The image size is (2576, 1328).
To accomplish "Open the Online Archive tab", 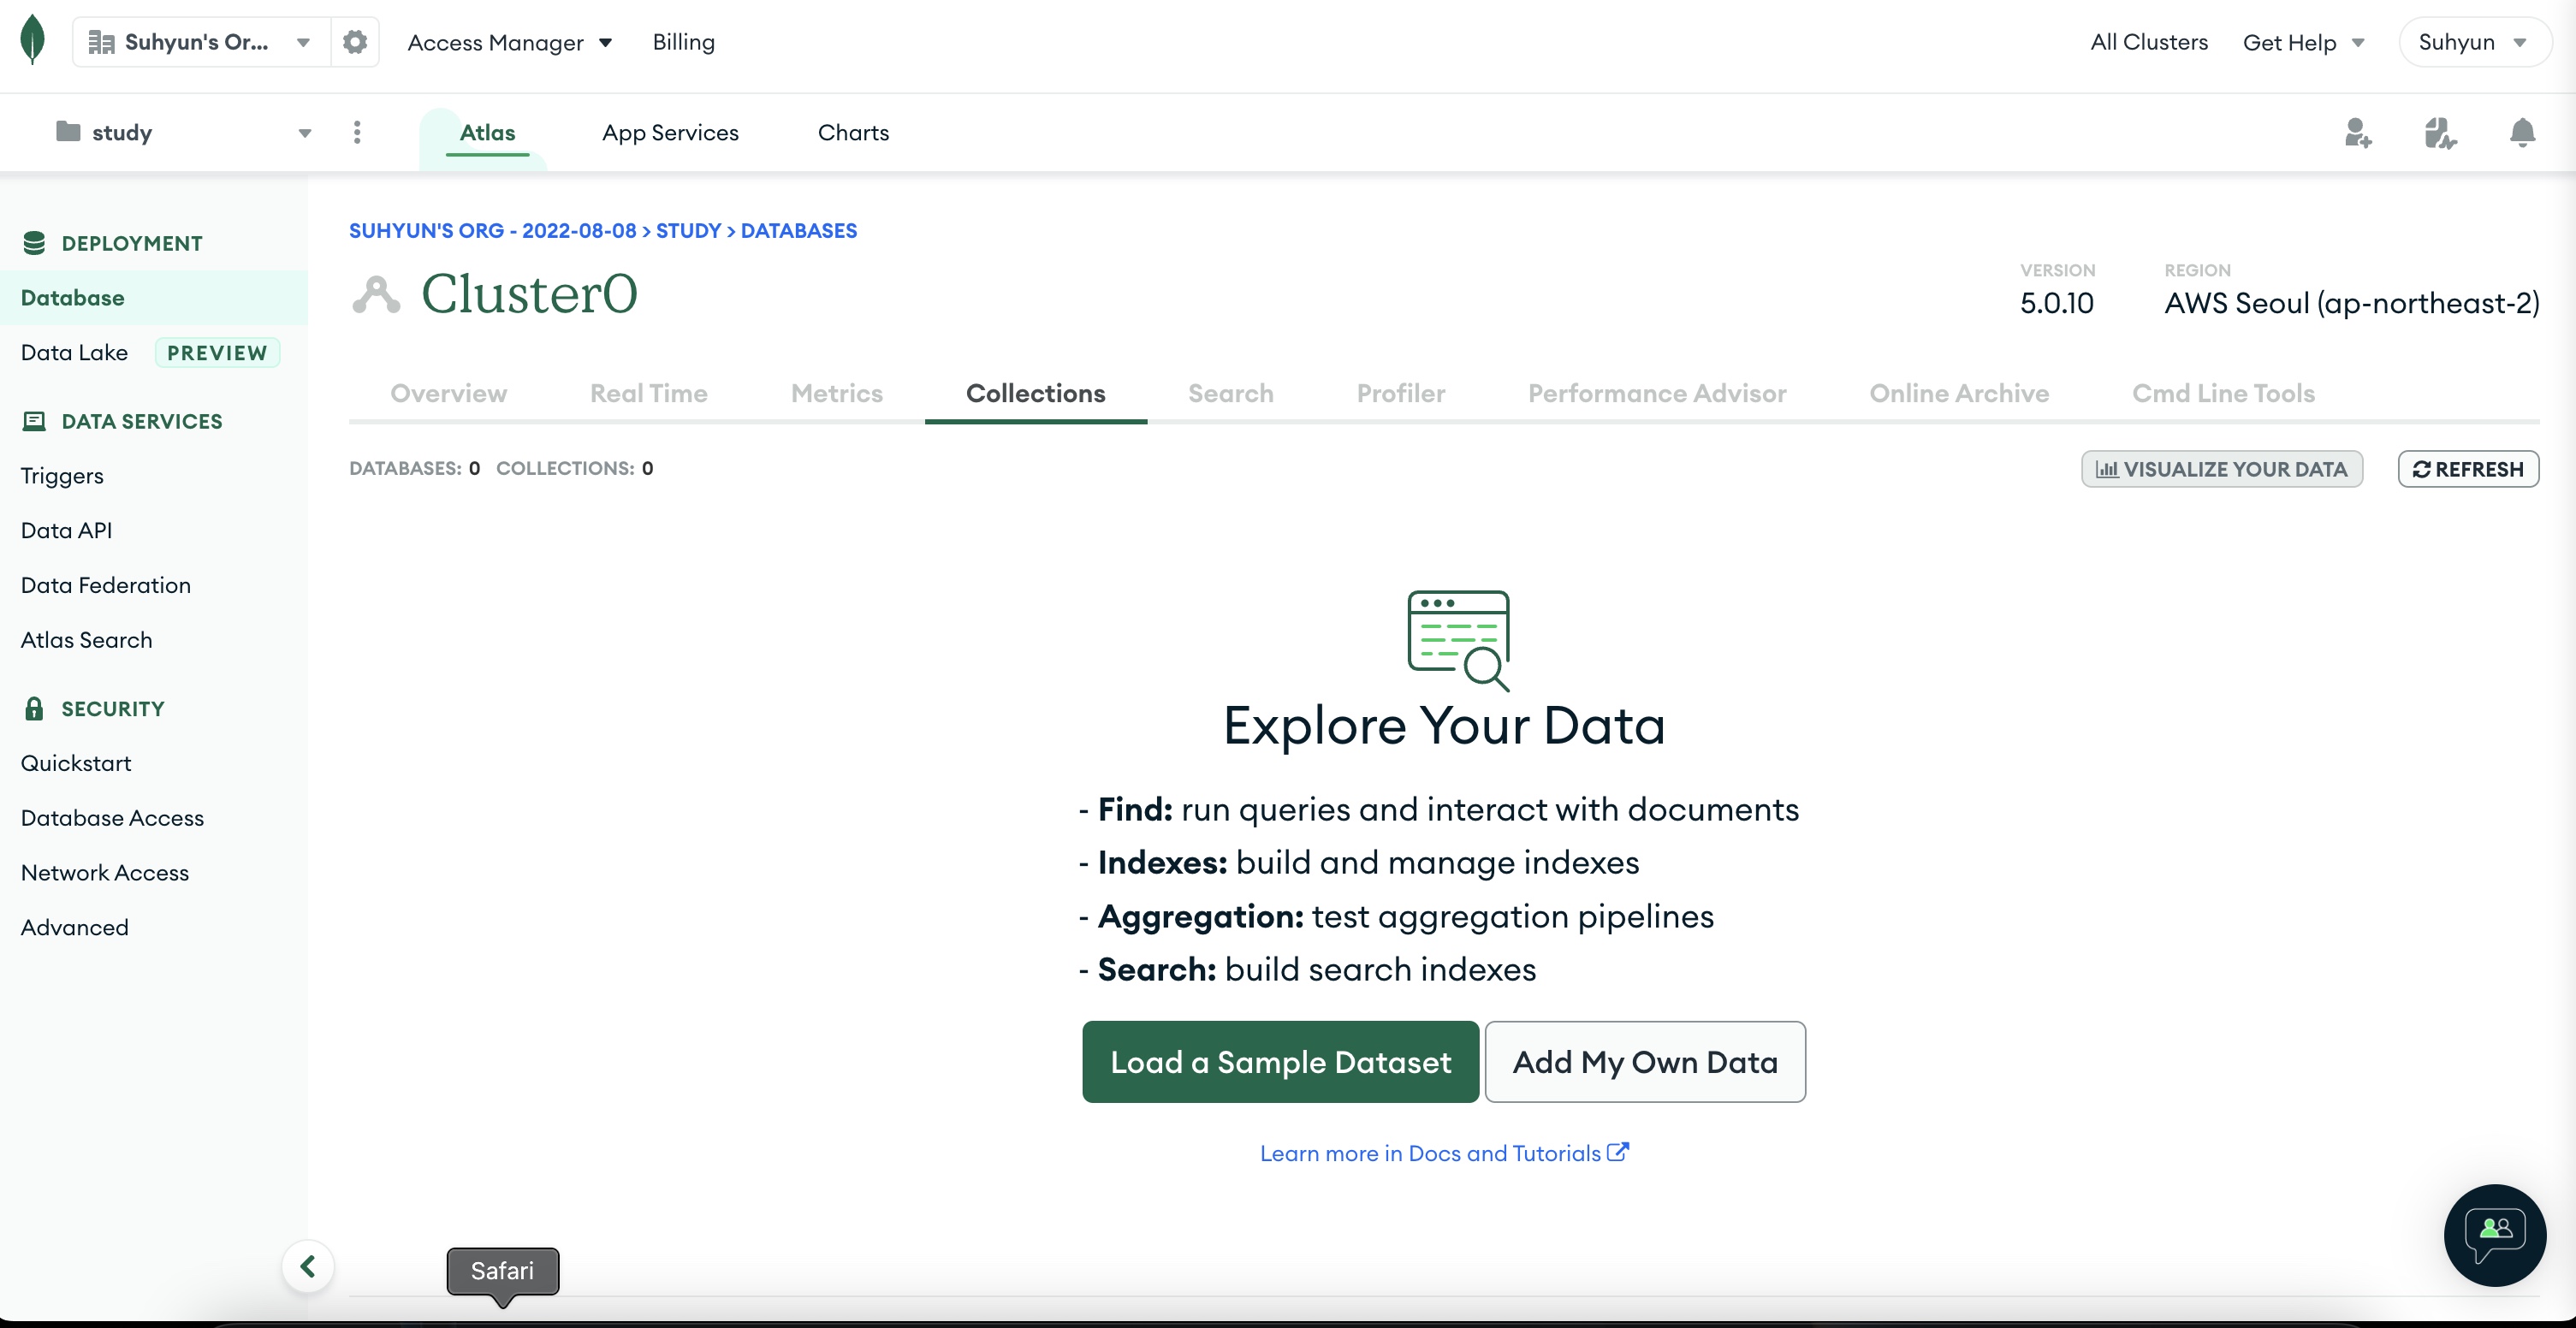I will [x=1959, y=393].
